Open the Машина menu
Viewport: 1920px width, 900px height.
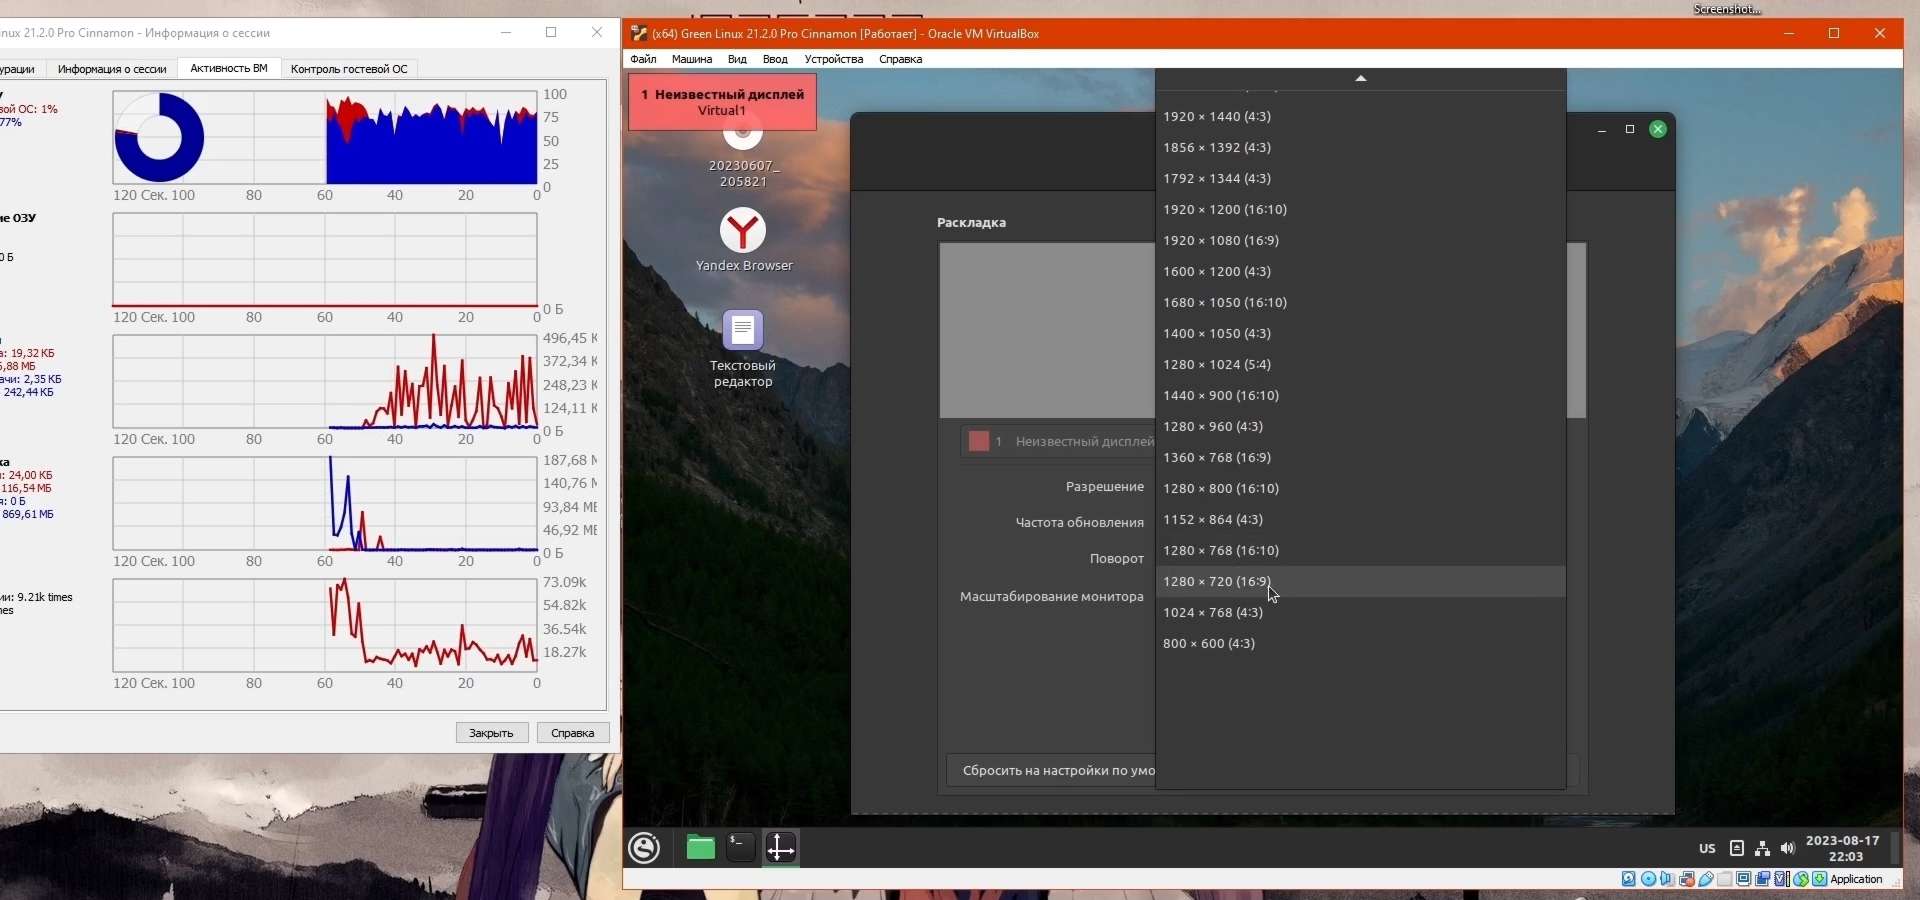click(692, 59)
